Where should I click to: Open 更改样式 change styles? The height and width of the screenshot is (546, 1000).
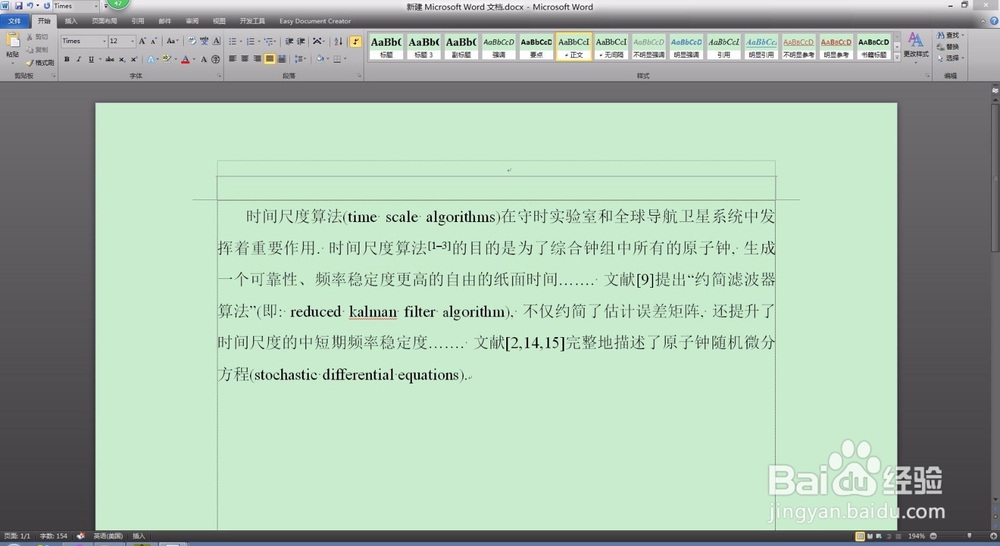coord(916,46)
